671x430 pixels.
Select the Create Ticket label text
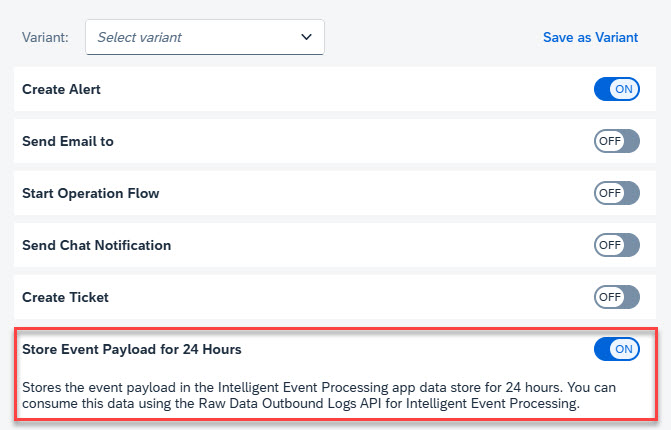(x=65, y=297)
